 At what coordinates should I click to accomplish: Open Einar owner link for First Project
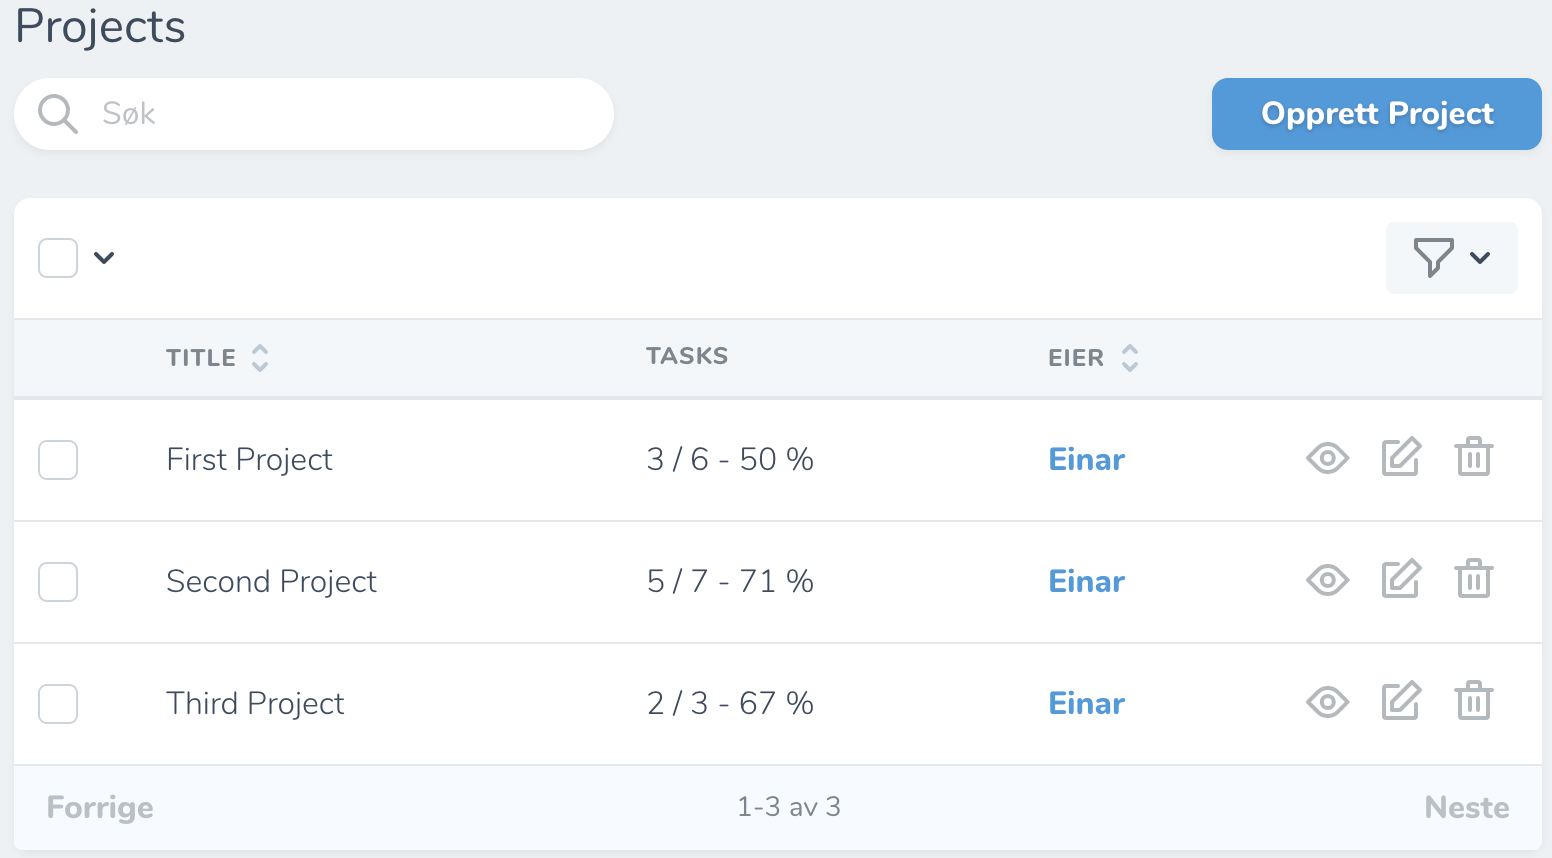[x=1086, y=460]
